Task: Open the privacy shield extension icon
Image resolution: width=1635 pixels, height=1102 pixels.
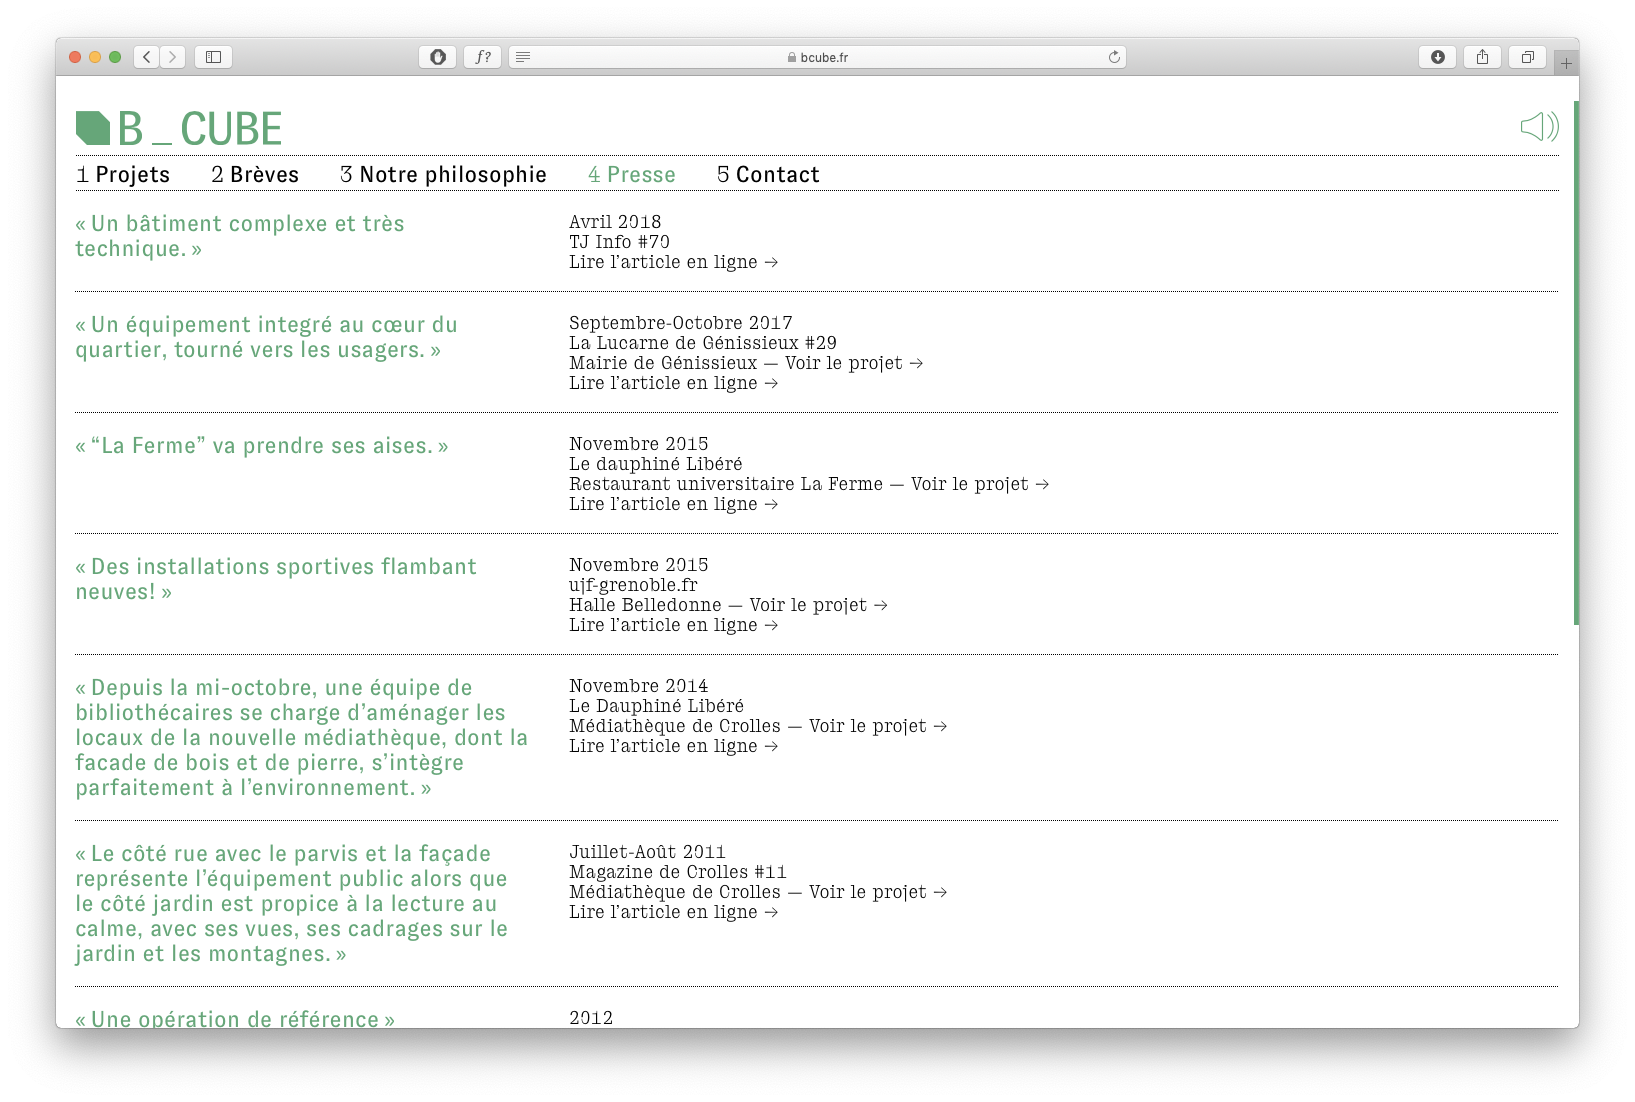Action: pos(437,57)
